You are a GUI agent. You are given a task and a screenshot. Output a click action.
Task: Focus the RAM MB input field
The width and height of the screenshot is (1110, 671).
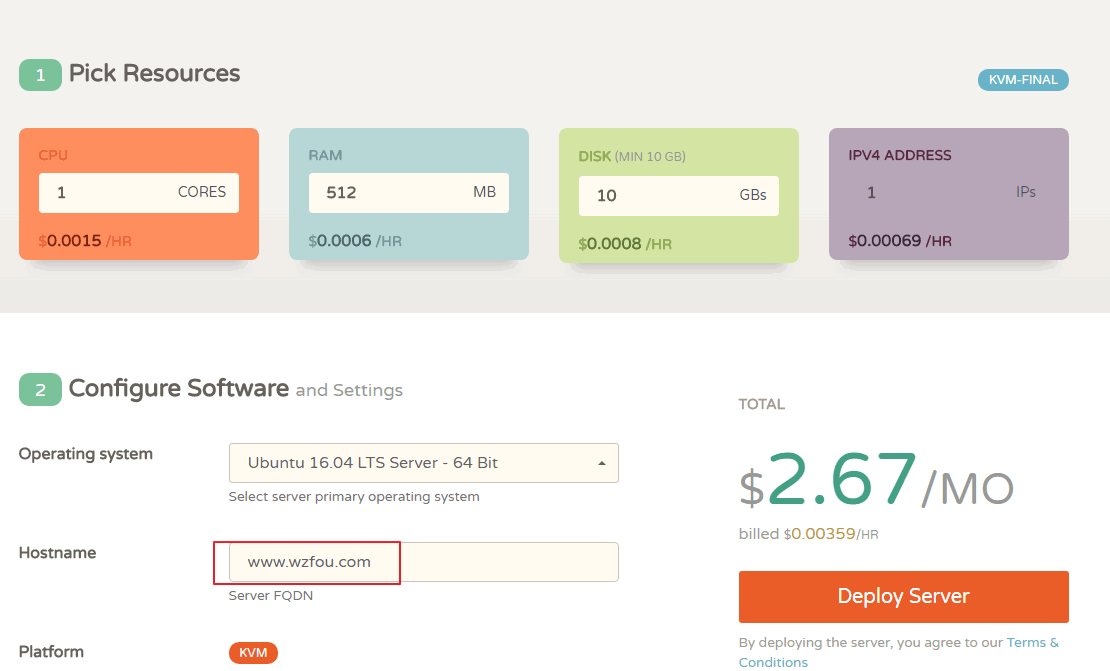[408, 192]
